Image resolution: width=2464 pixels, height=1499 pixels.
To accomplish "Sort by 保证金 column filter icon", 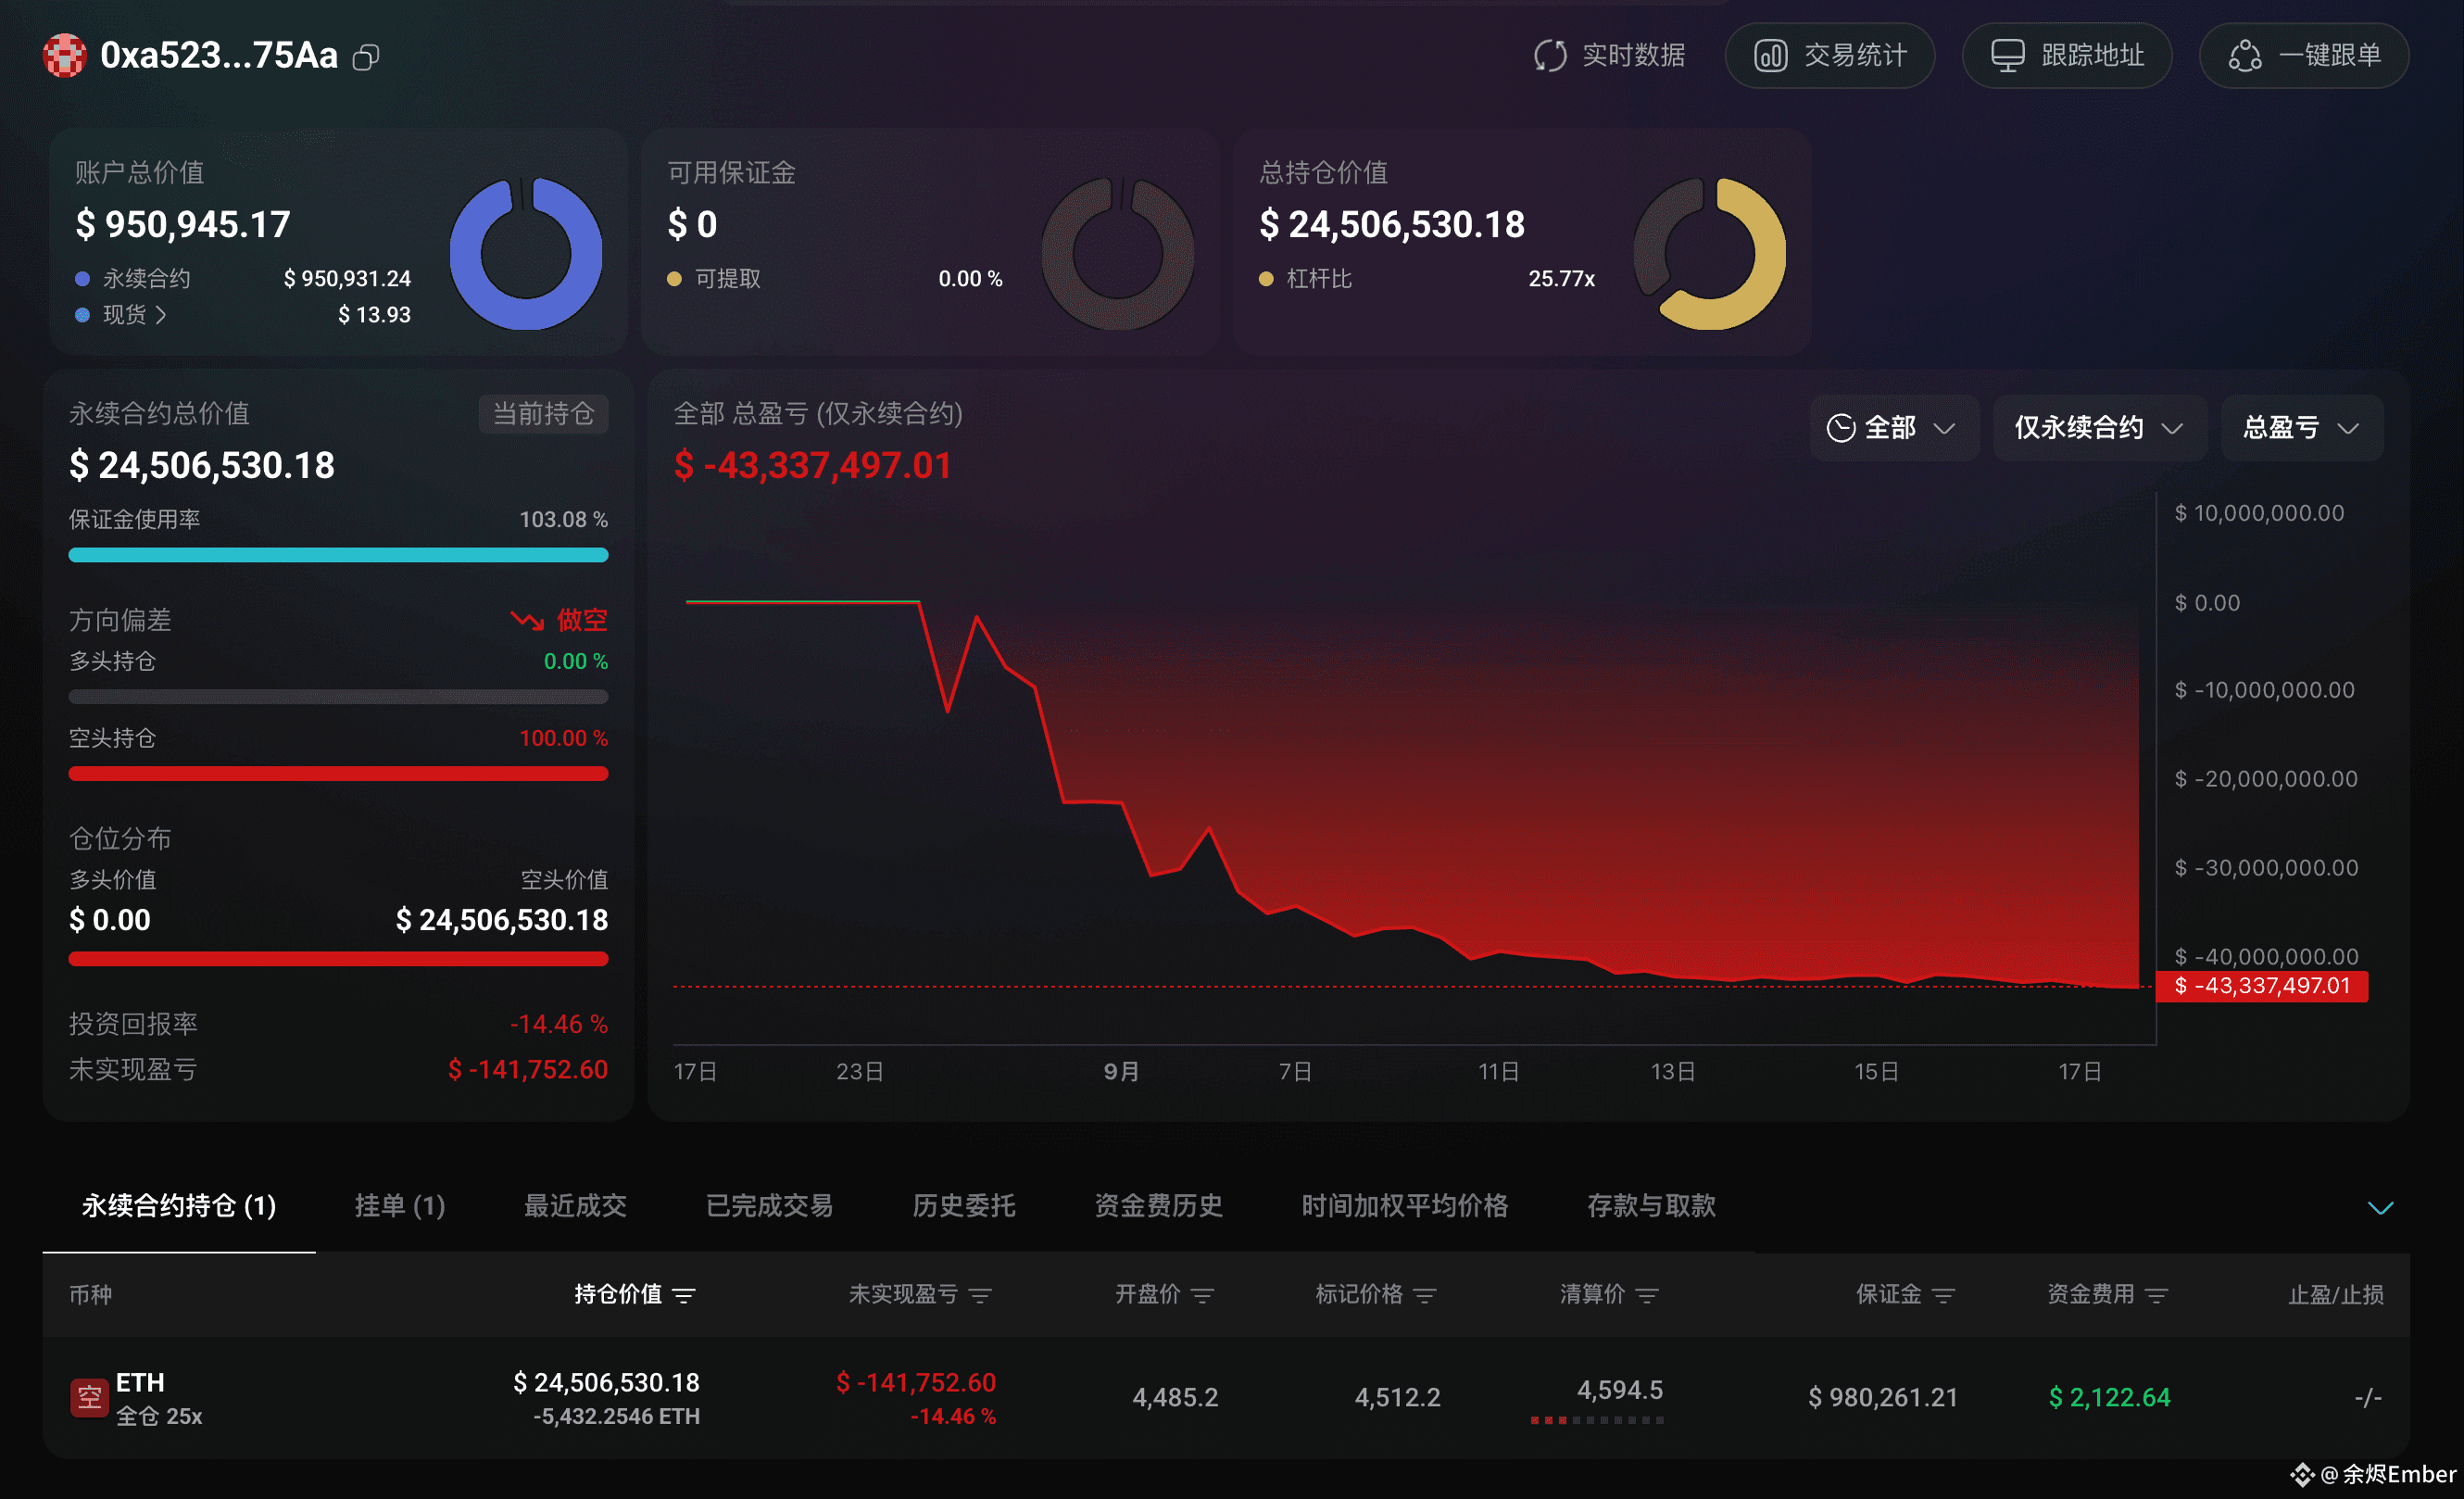I will [1943, 1295].
